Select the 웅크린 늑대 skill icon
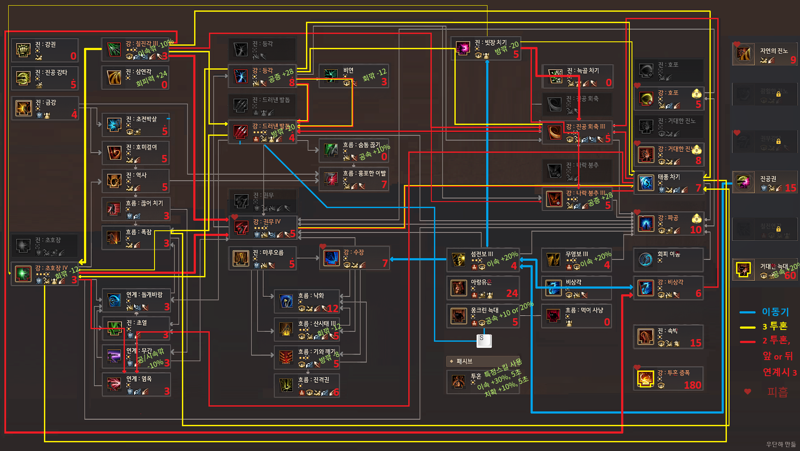The width and height of the screenshot is (800, 451). pos(458,316)
